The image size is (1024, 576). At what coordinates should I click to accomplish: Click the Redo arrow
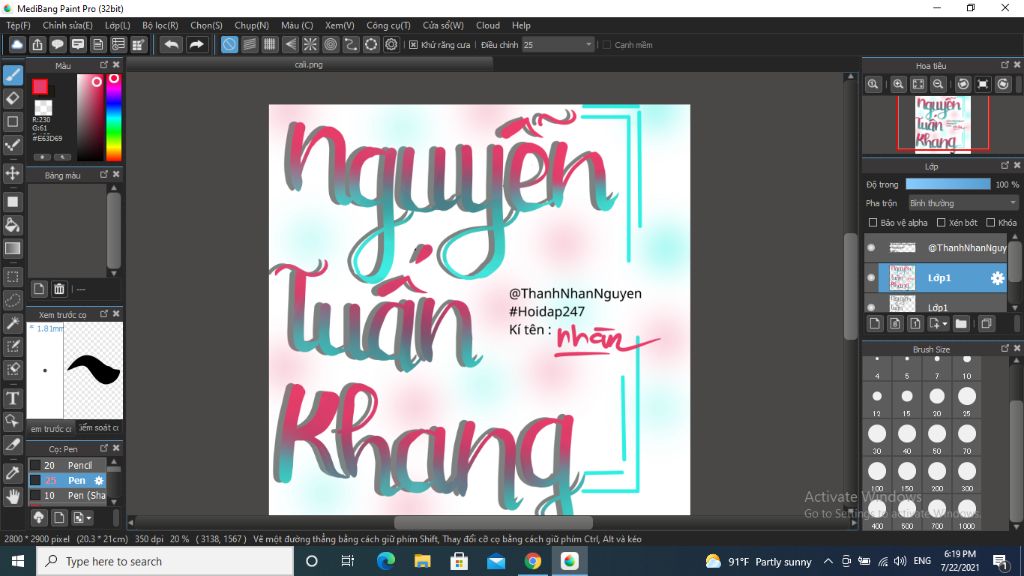[196, 44]
